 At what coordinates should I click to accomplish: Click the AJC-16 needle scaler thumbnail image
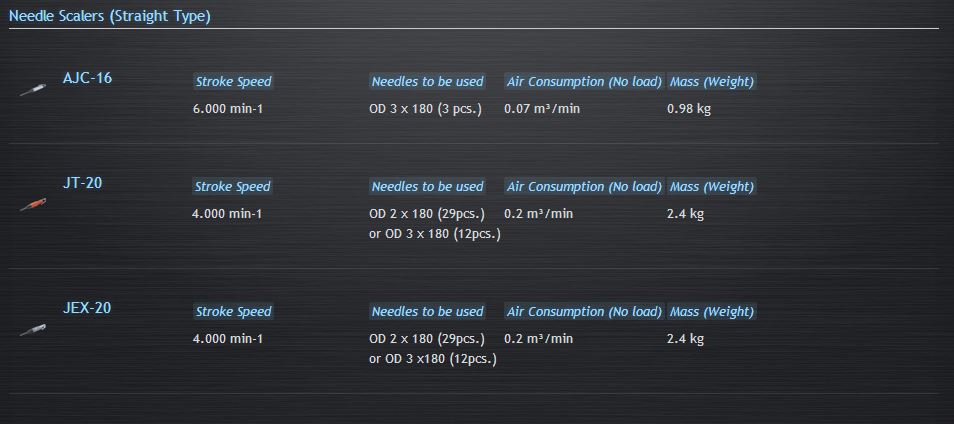[32, 90]
